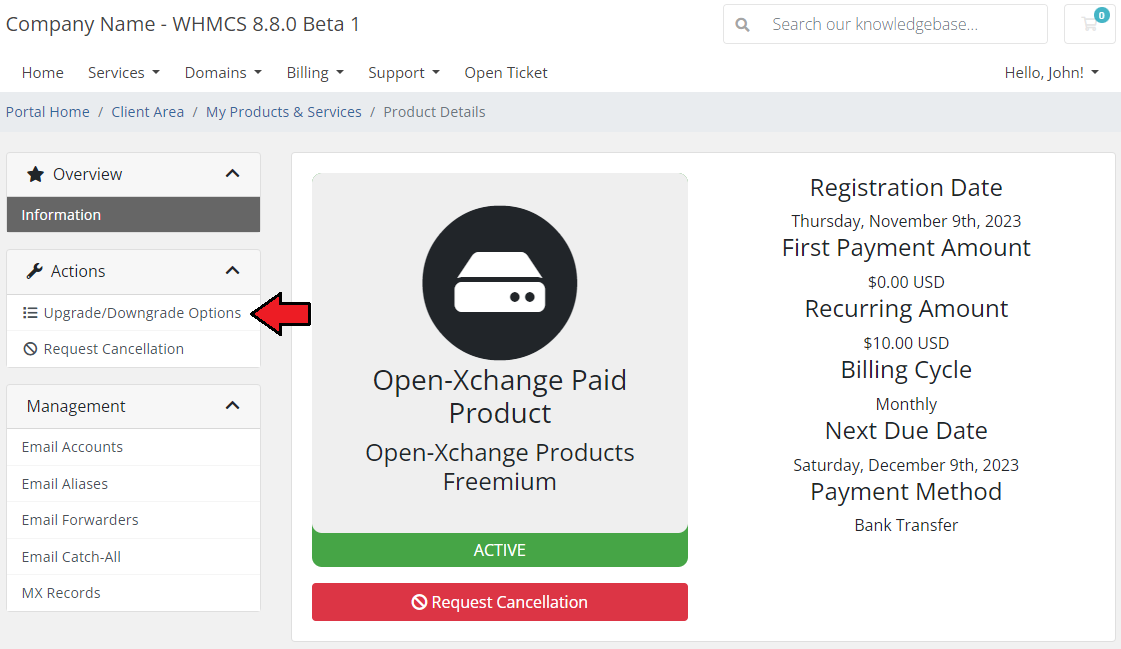The height and width of the screenshot is (649, 1121).
Task: Follow the Portal Home breadcrumb
Action: tap(48, 112)
